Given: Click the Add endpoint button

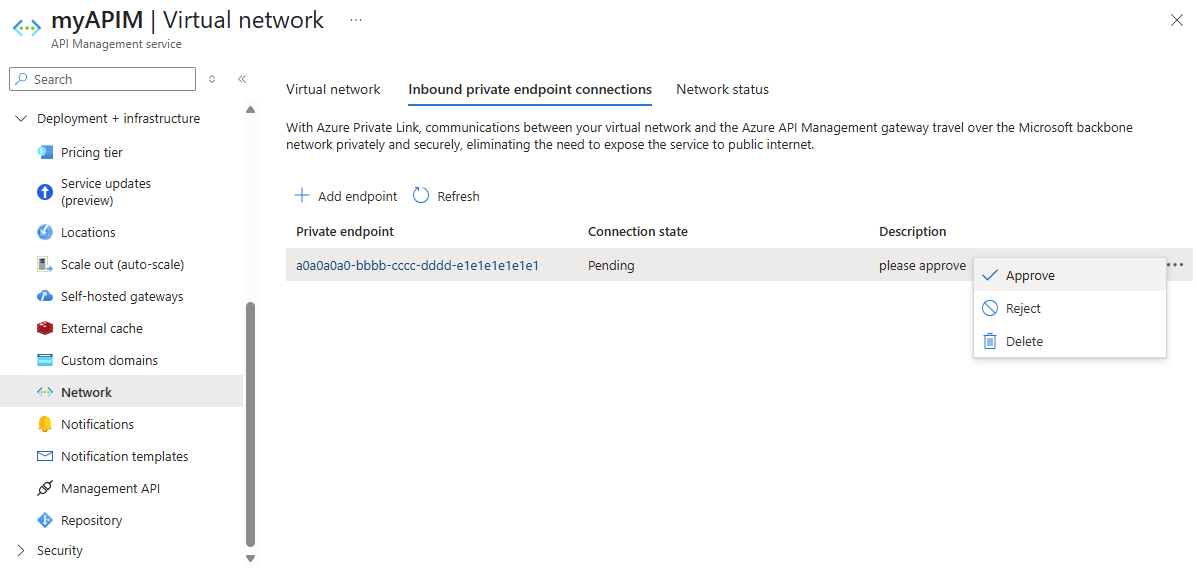Looking at the screenshot, I should [346, 196].
